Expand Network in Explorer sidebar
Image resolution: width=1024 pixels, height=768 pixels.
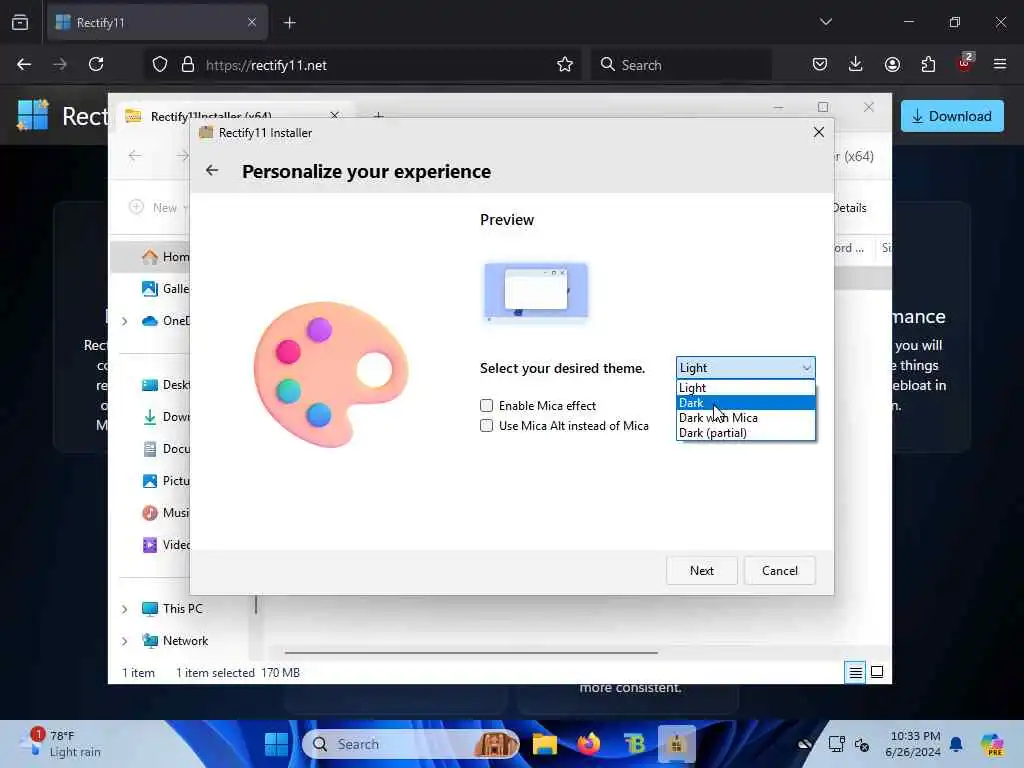tap(124, 641)
